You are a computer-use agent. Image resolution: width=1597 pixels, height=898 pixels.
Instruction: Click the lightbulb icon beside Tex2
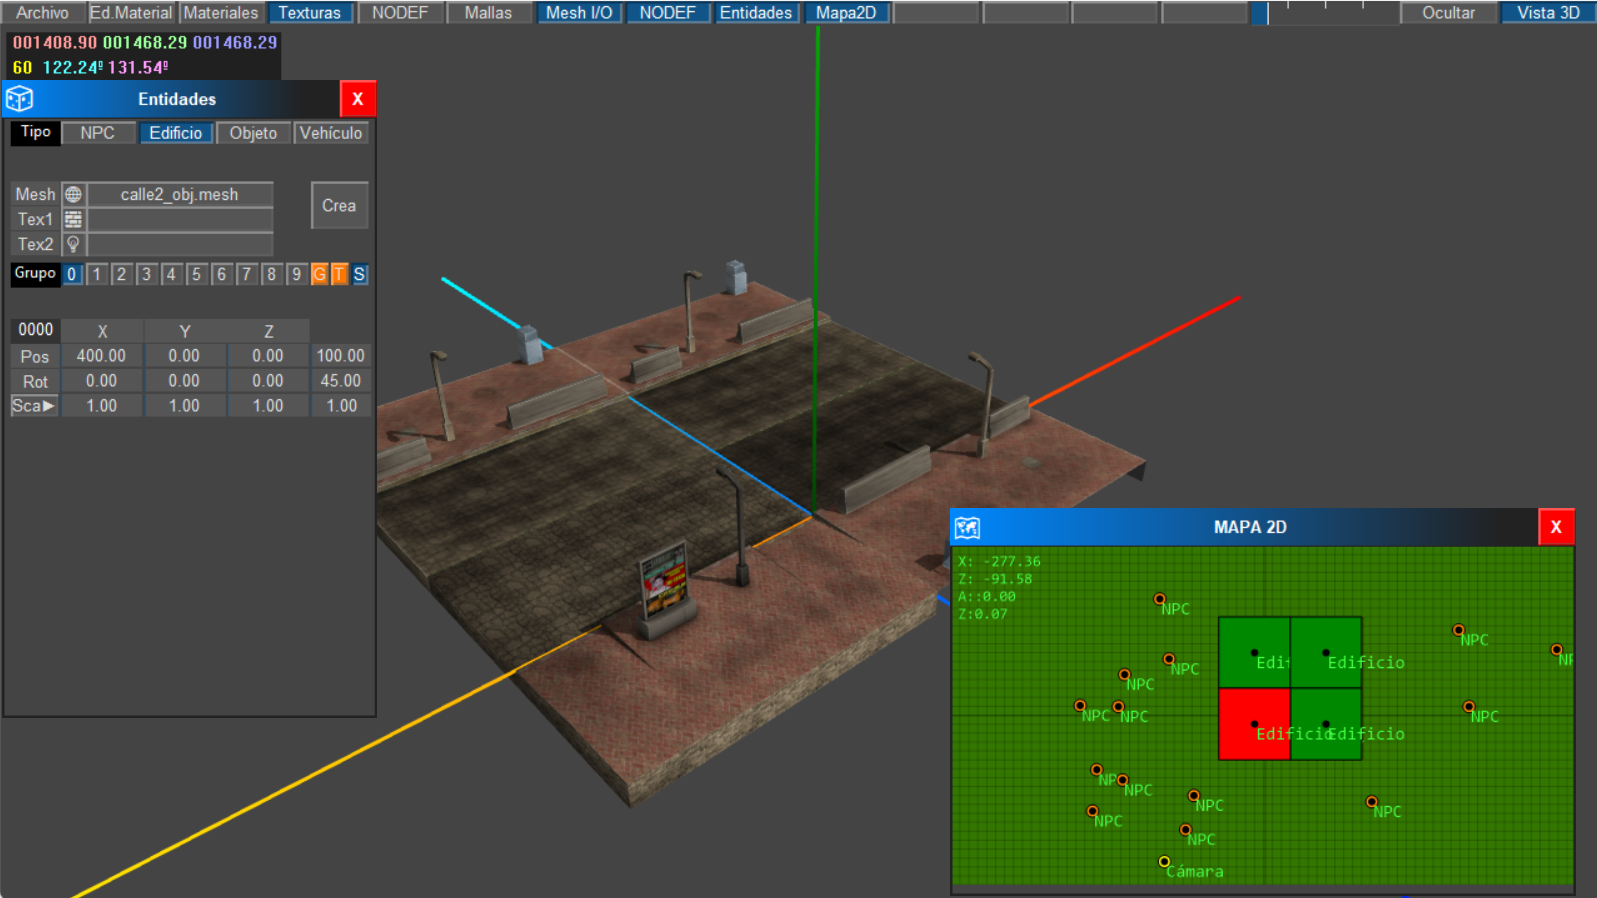point(73,244)
